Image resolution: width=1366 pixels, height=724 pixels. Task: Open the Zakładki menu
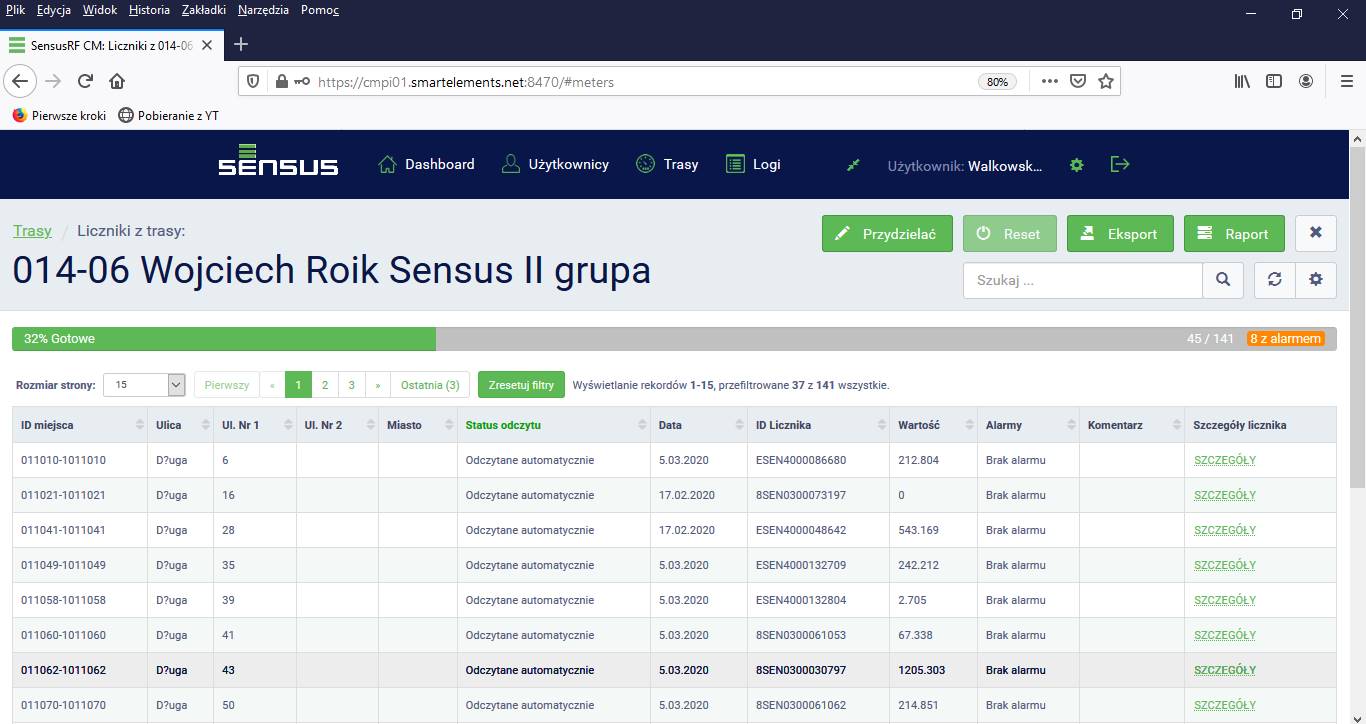click(204, 10)
